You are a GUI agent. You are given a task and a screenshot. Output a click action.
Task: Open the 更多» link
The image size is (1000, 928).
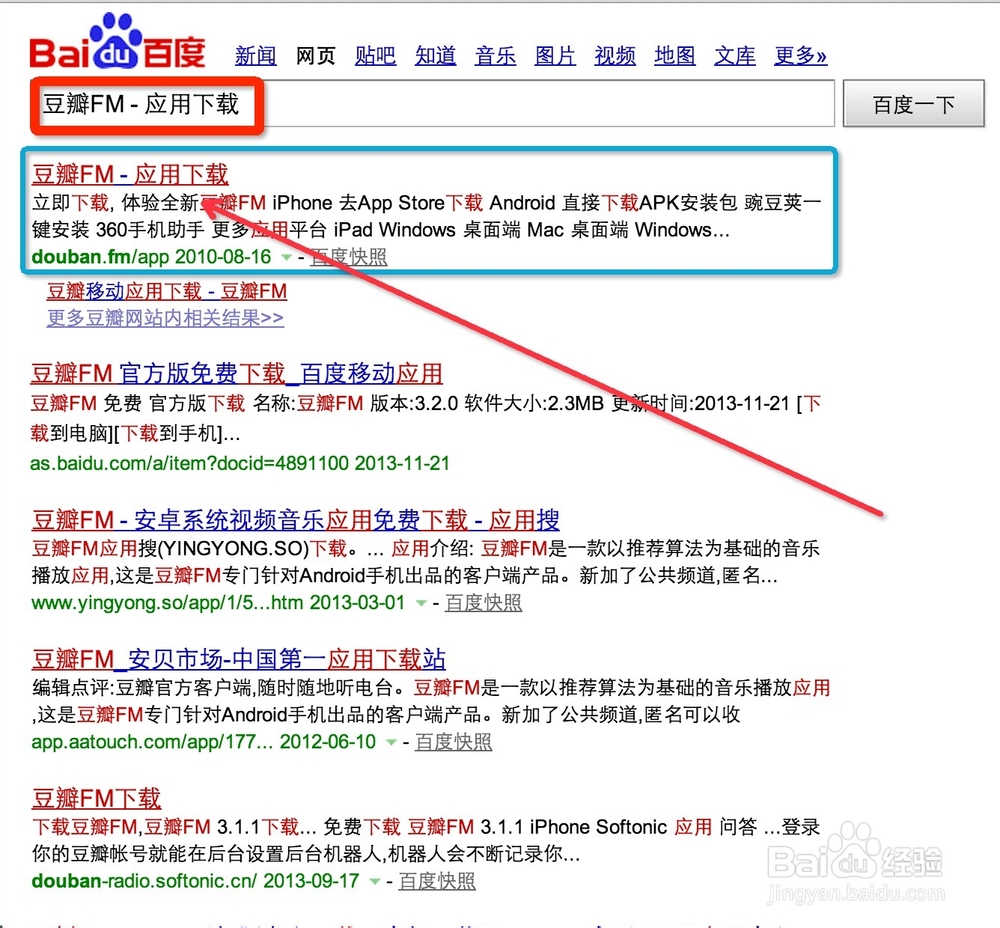800,56
